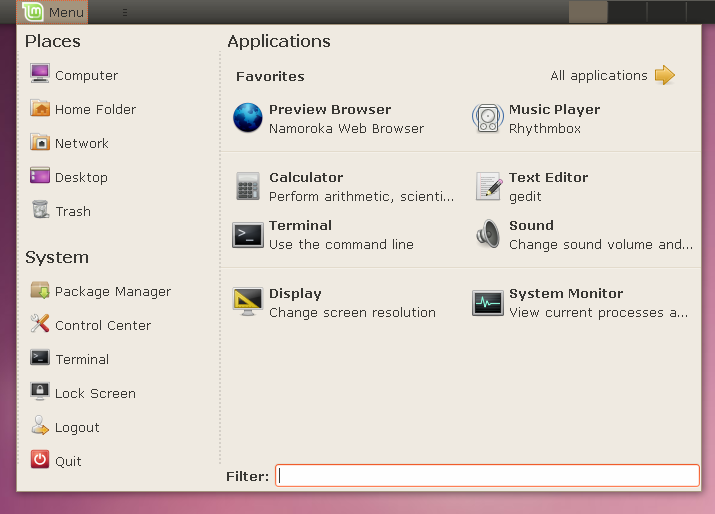Click the Linux Mint logo on Menu button
The height and width of the screenshot is (514, 715).
click(32, 12)
